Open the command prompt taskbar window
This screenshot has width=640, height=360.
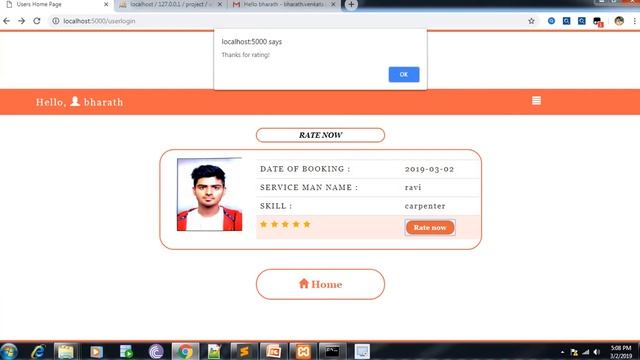pos(332,351)
